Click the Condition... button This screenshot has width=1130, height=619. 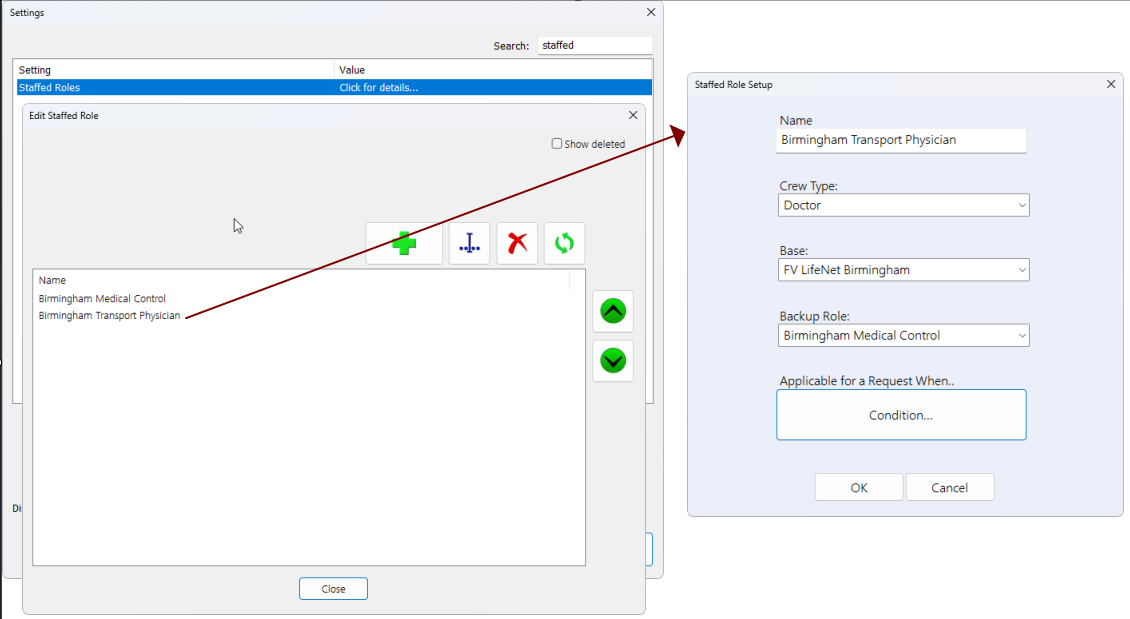pyautogui.click(x=901, y=415)
